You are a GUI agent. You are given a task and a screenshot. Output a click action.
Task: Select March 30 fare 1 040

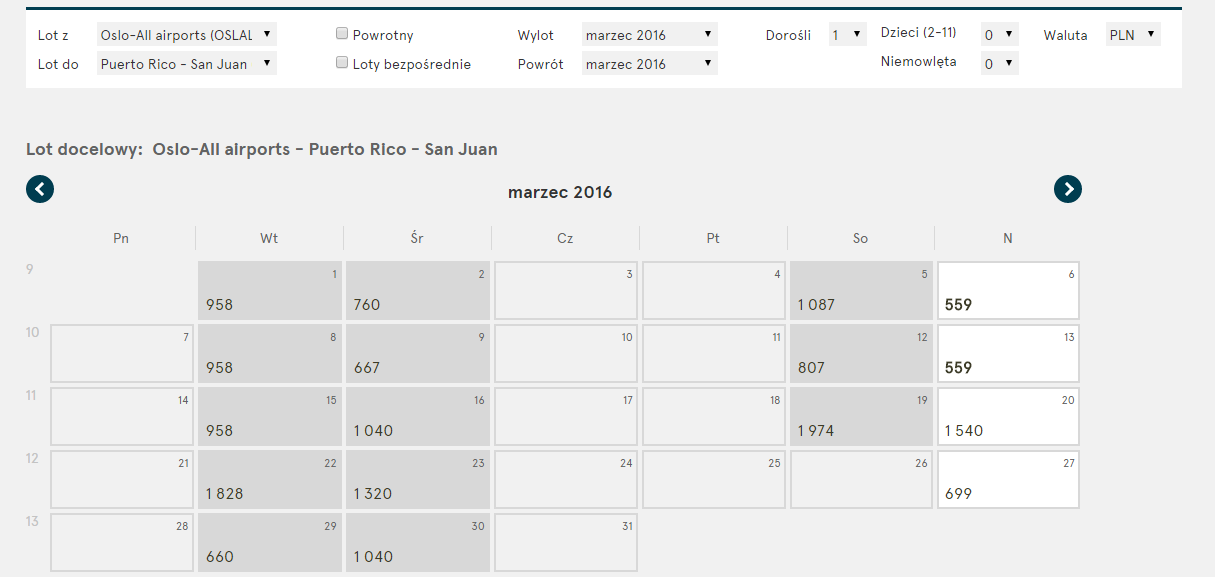pos(418,543)
